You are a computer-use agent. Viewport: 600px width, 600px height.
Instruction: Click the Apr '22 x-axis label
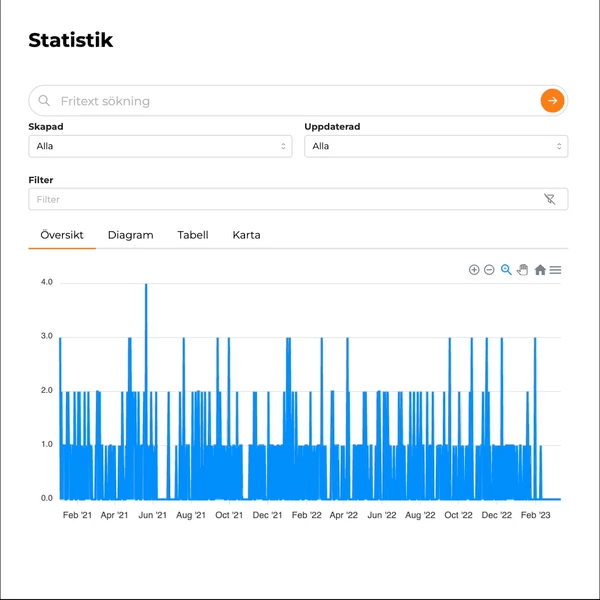pos(344,515)
